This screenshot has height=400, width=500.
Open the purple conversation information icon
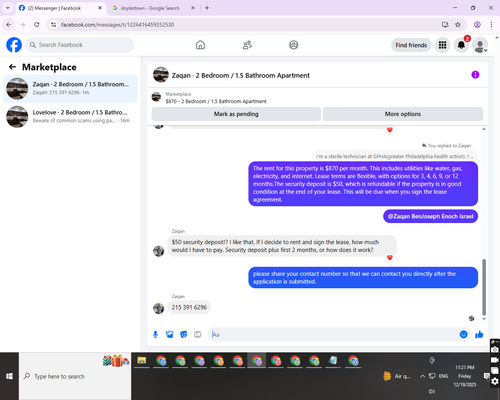[475, 75]
